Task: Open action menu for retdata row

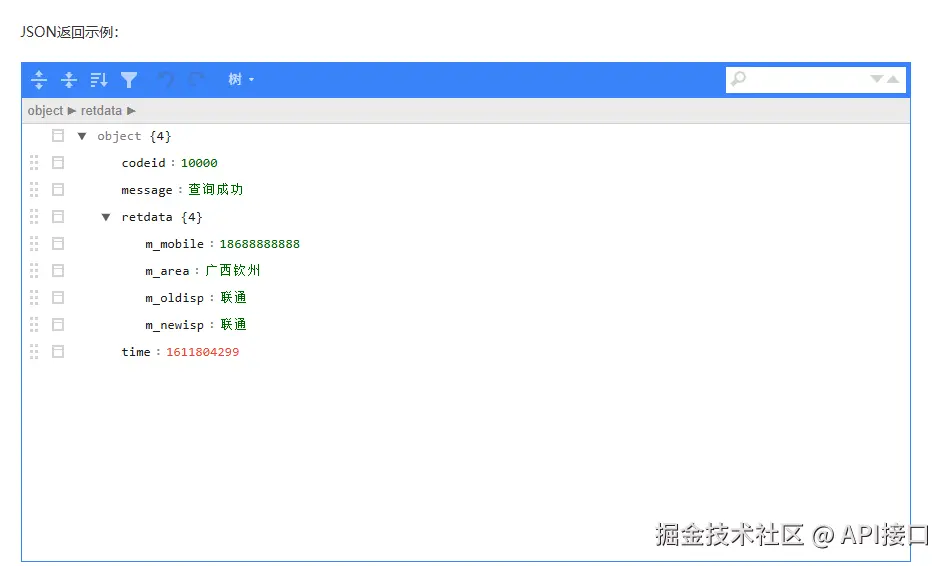Action: tap(58, 216)
